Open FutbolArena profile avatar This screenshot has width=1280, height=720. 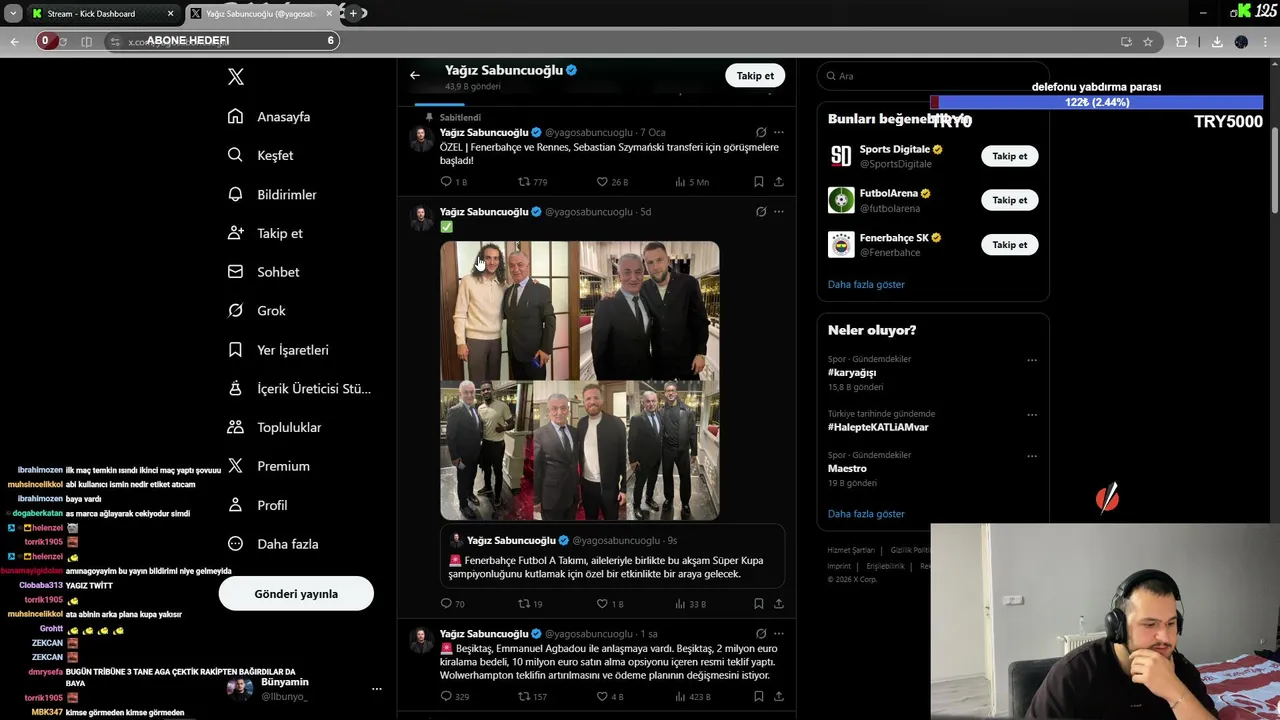(841, 200)
